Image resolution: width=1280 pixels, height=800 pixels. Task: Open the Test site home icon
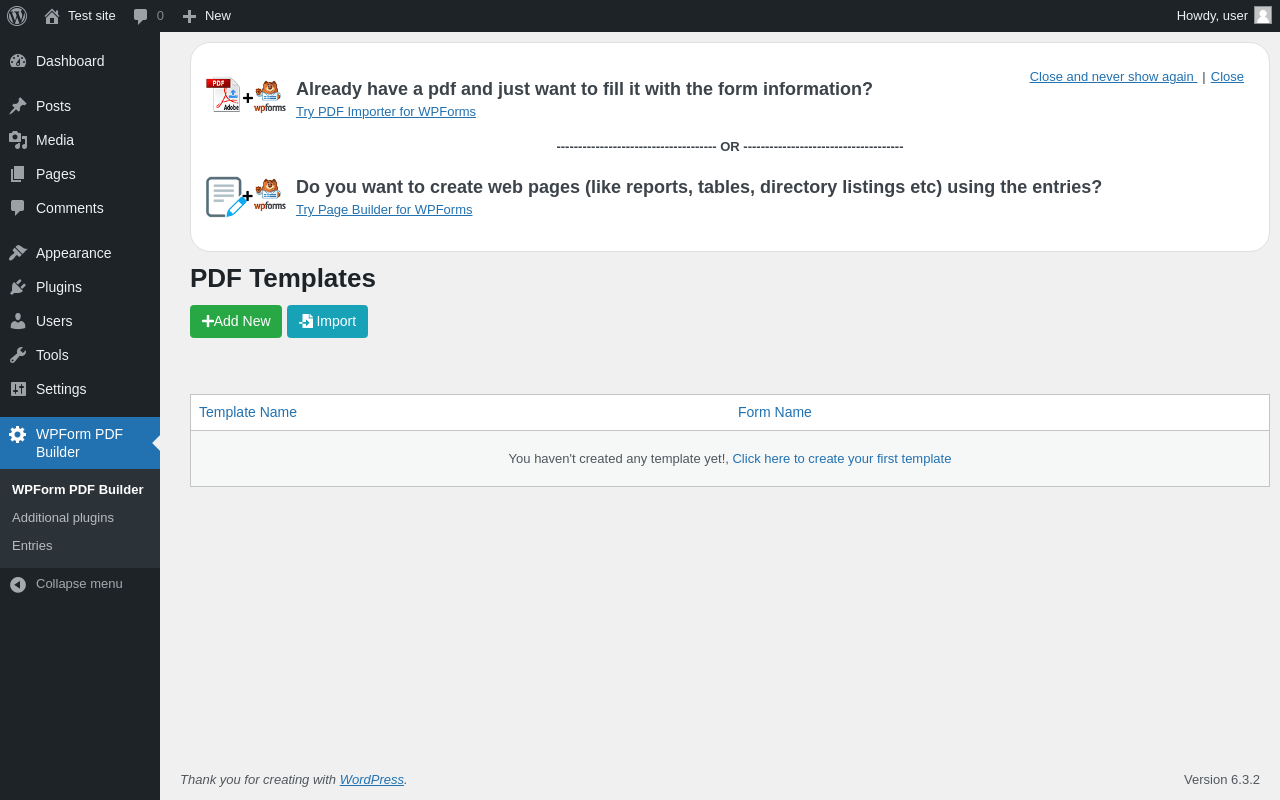click(x=52, y=16)
